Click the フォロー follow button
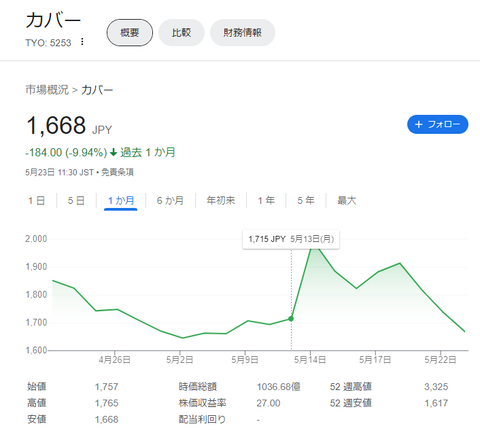Viewport: 480px width, 439px height. coord(437,124)
